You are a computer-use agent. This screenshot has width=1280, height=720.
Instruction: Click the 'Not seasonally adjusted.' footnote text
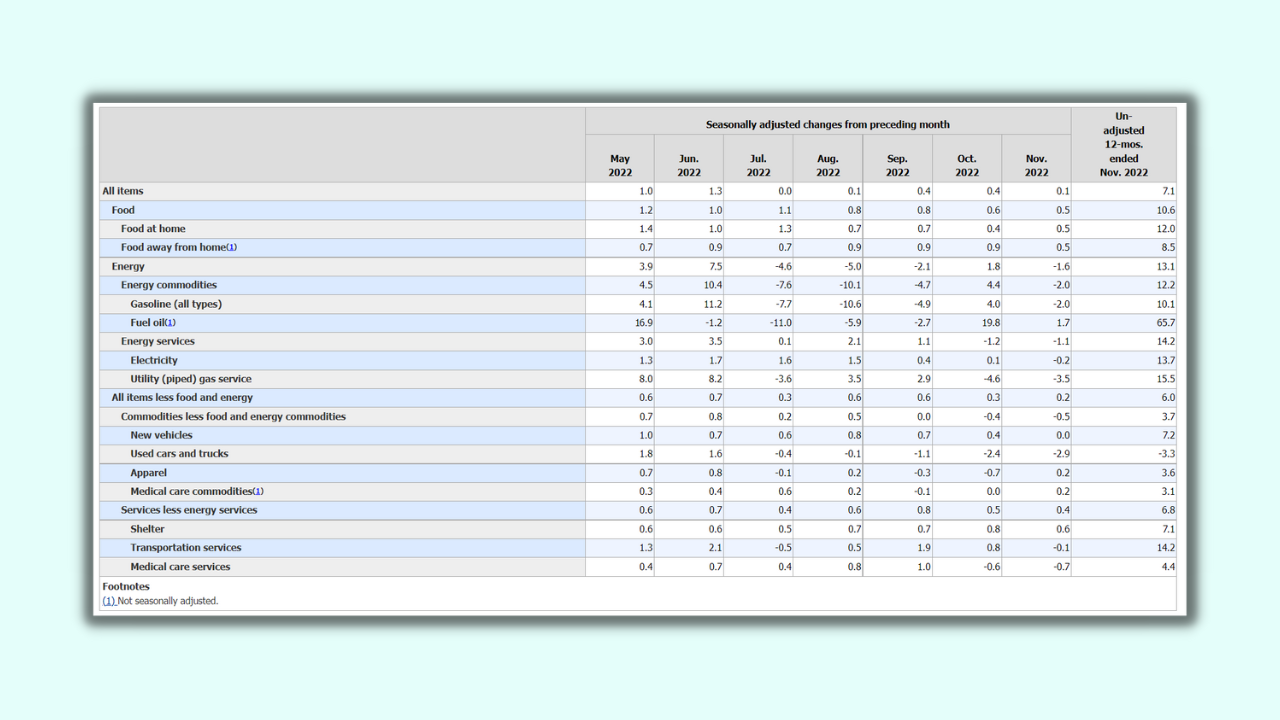[168, 601]
